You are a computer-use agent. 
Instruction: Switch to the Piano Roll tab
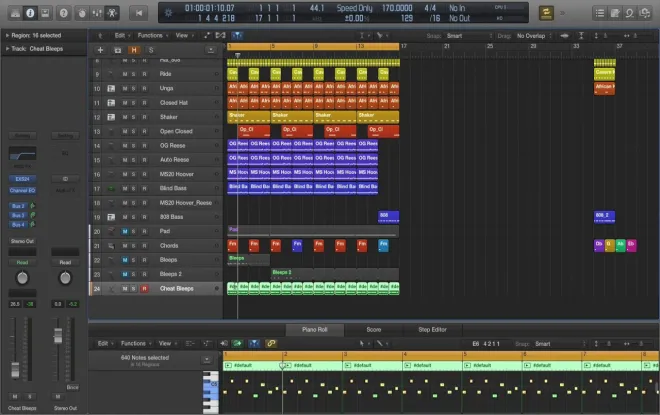click(314, 330)
